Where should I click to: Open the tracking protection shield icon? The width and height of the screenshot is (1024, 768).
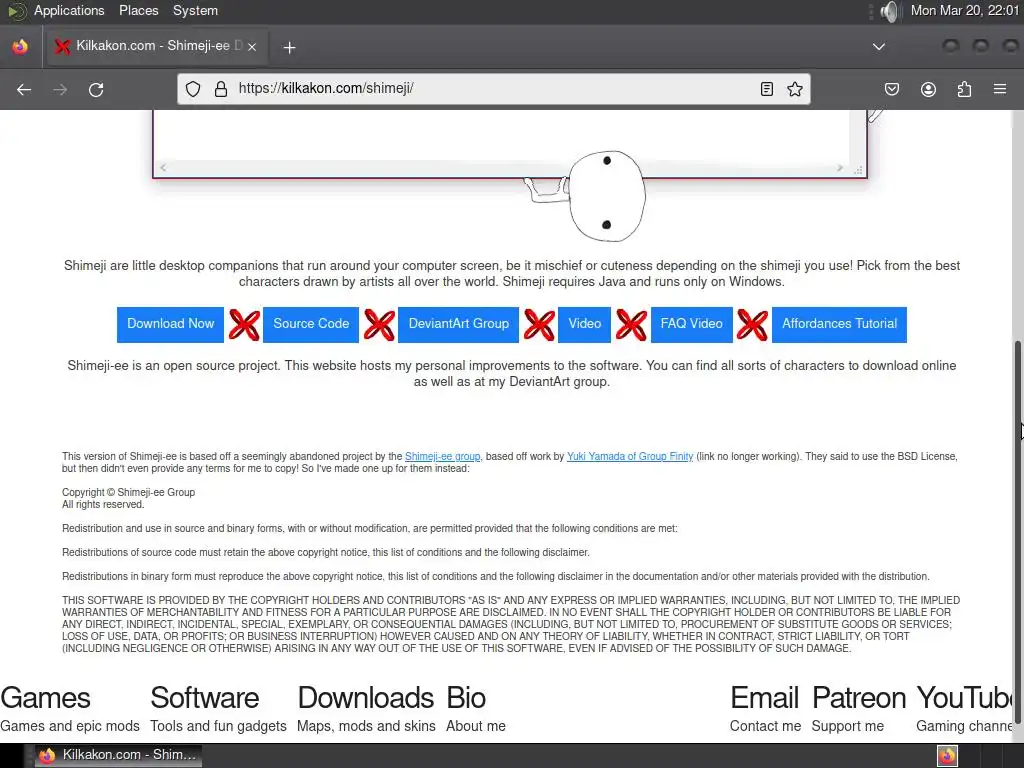193,89
